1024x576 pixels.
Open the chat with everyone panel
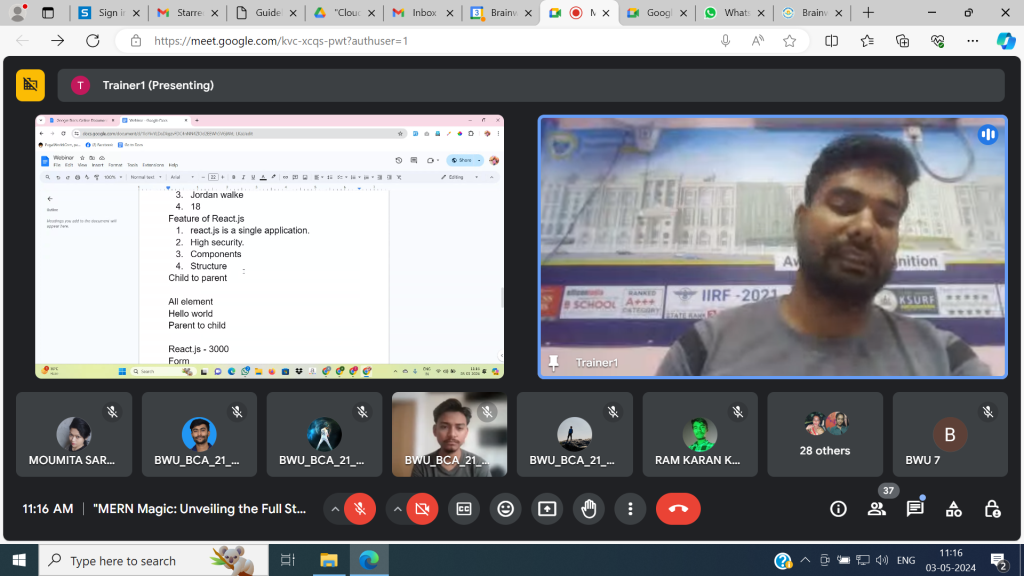pos(915,509)
